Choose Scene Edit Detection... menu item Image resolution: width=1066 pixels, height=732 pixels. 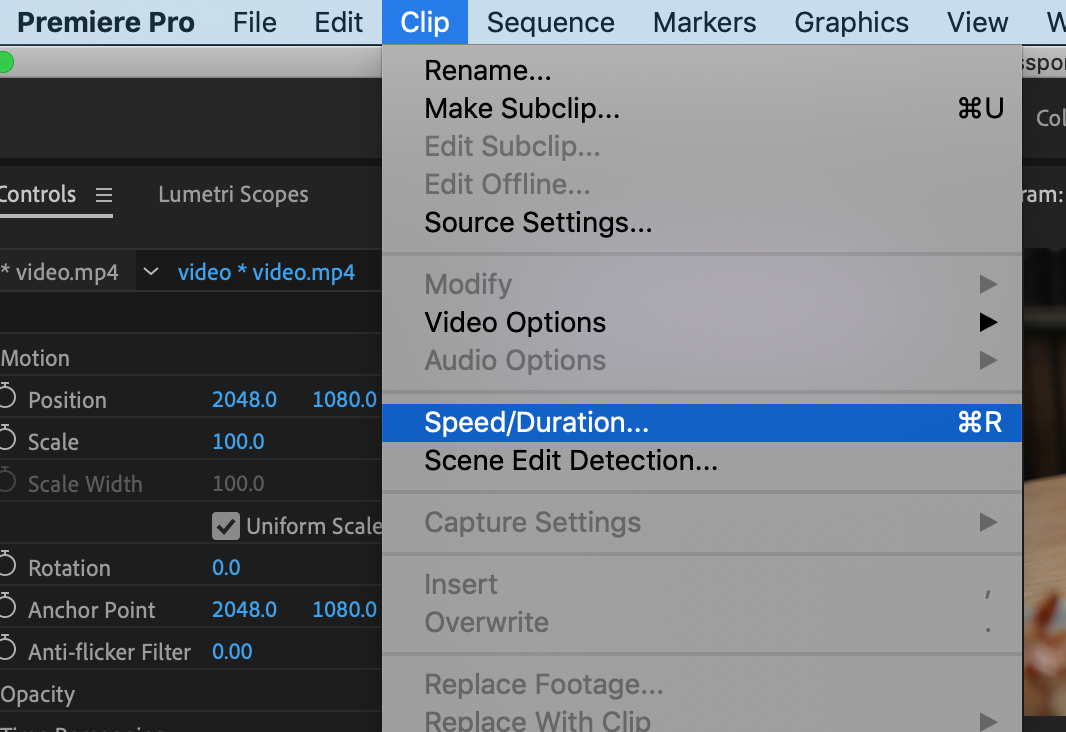(702, 461)
